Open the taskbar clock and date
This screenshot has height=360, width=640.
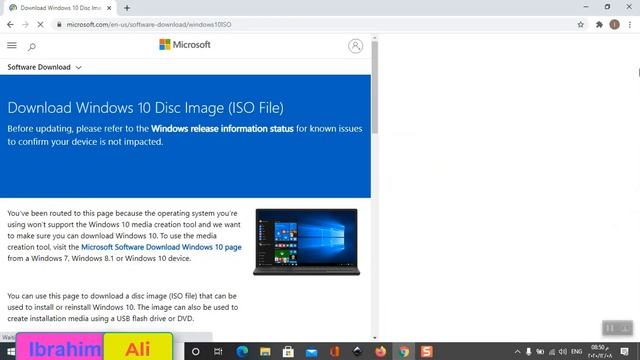(600, 351)
